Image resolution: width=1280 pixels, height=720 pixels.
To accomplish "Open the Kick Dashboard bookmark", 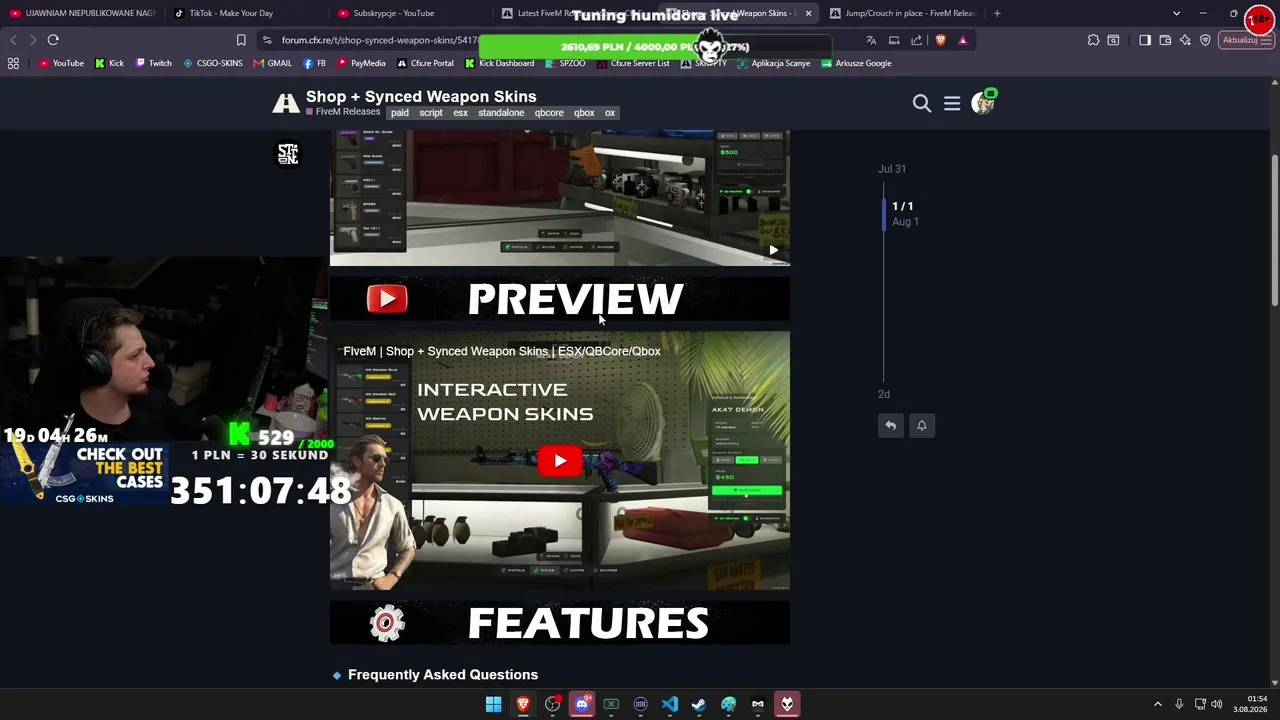I will (x=499, y=63).
